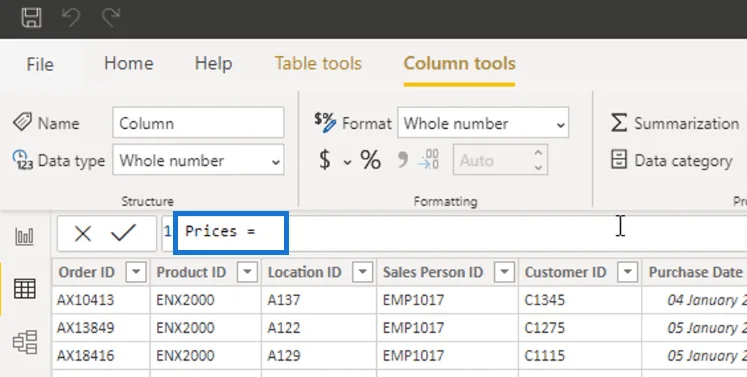This screenshot has height=377, width=747.
Task: Commit the formula with checkmark button
Action: click(x=123, y=233)
